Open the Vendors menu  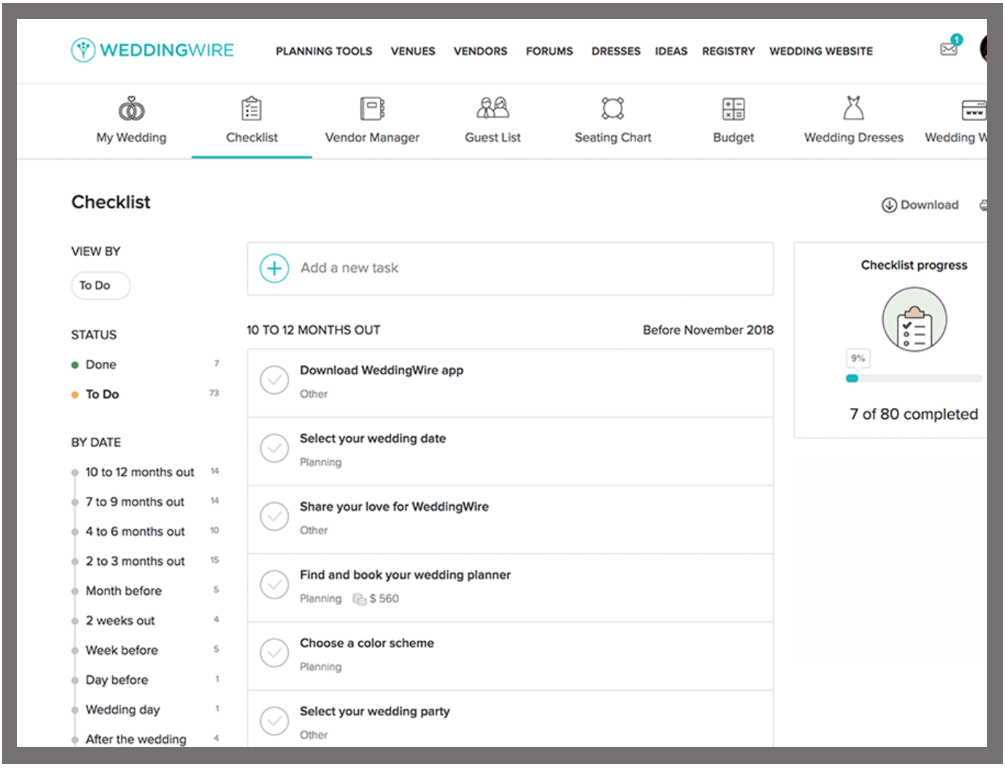480,51
